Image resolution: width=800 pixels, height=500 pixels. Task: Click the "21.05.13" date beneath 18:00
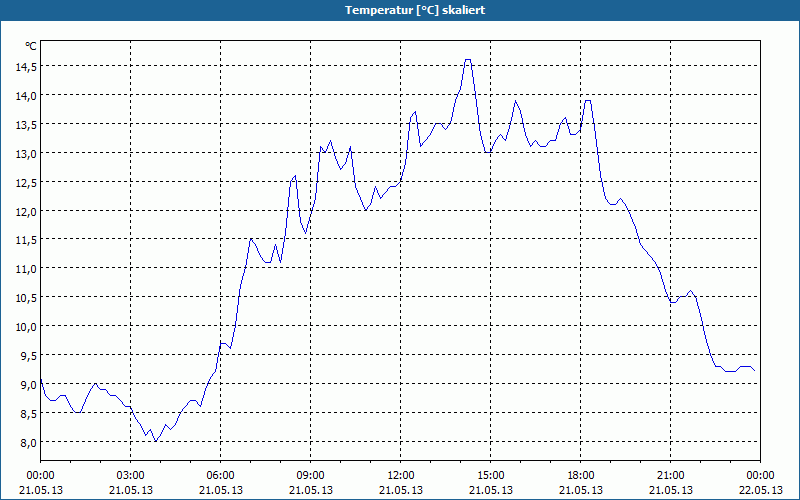[x=581, y=490]
